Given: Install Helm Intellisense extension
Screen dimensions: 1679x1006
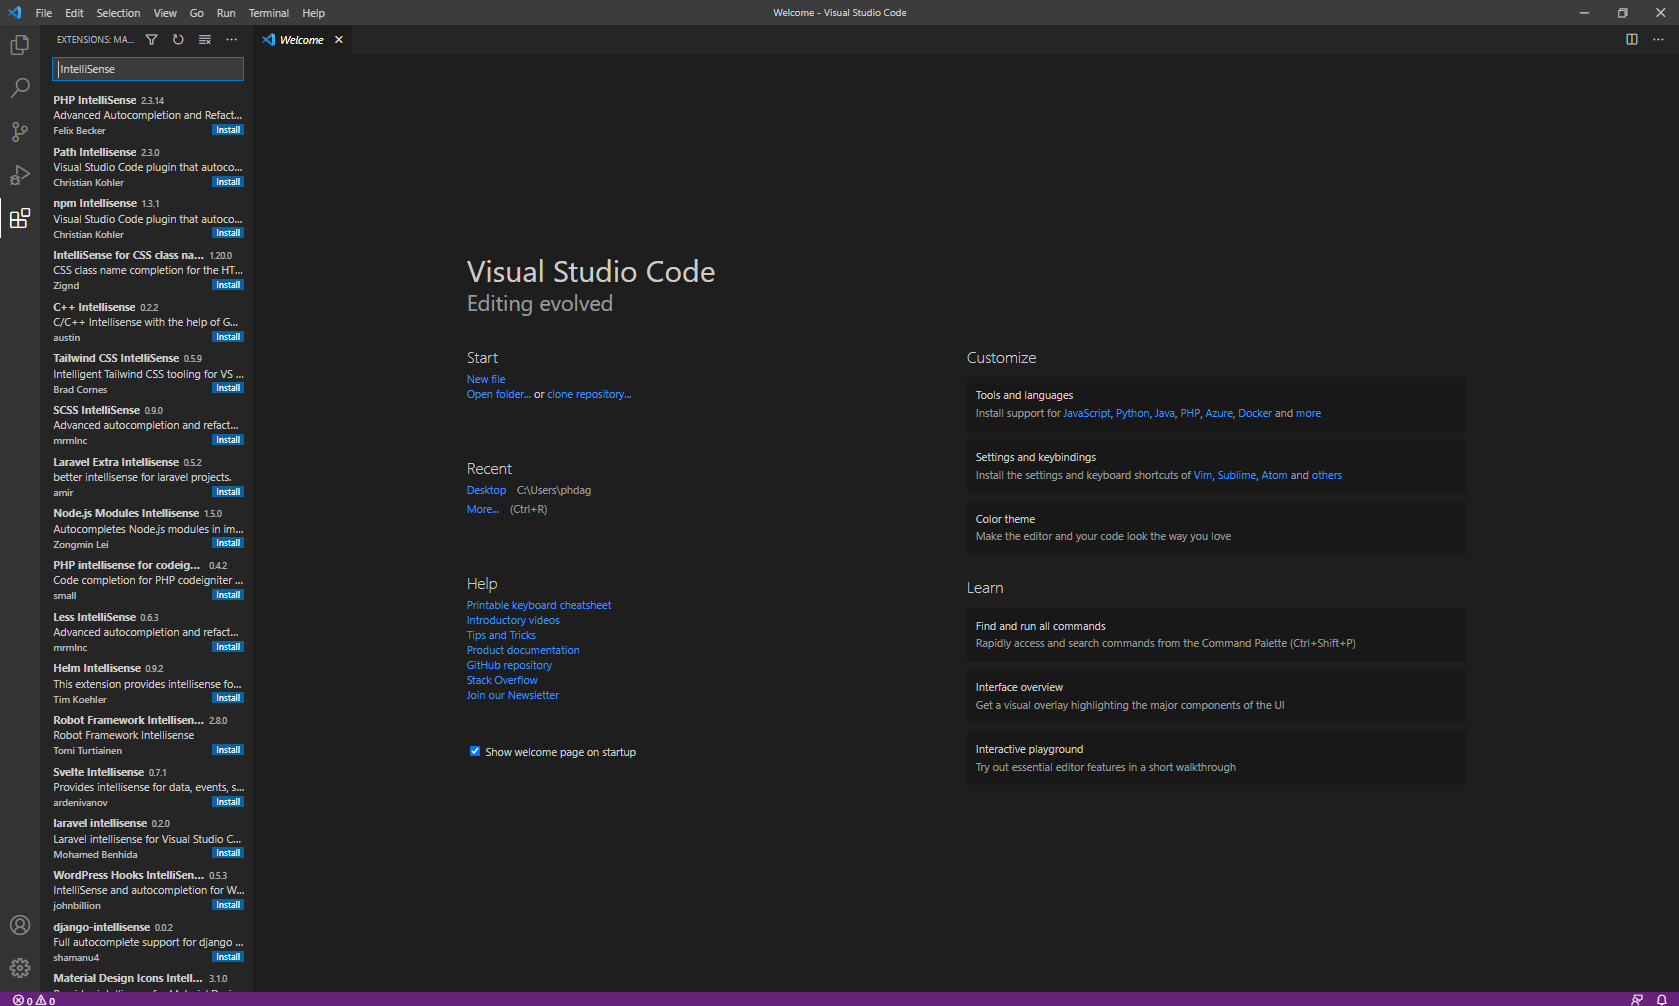Looking at the screenshot, I should [228, 698].
